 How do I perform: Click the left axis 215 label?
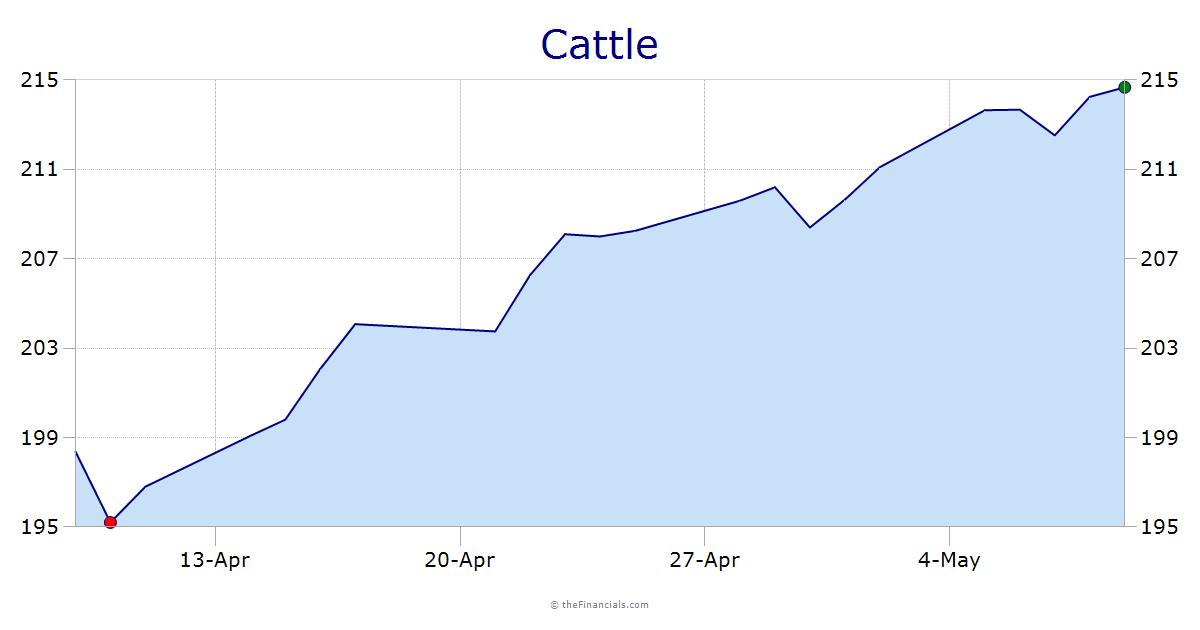(x=39, y=80)
